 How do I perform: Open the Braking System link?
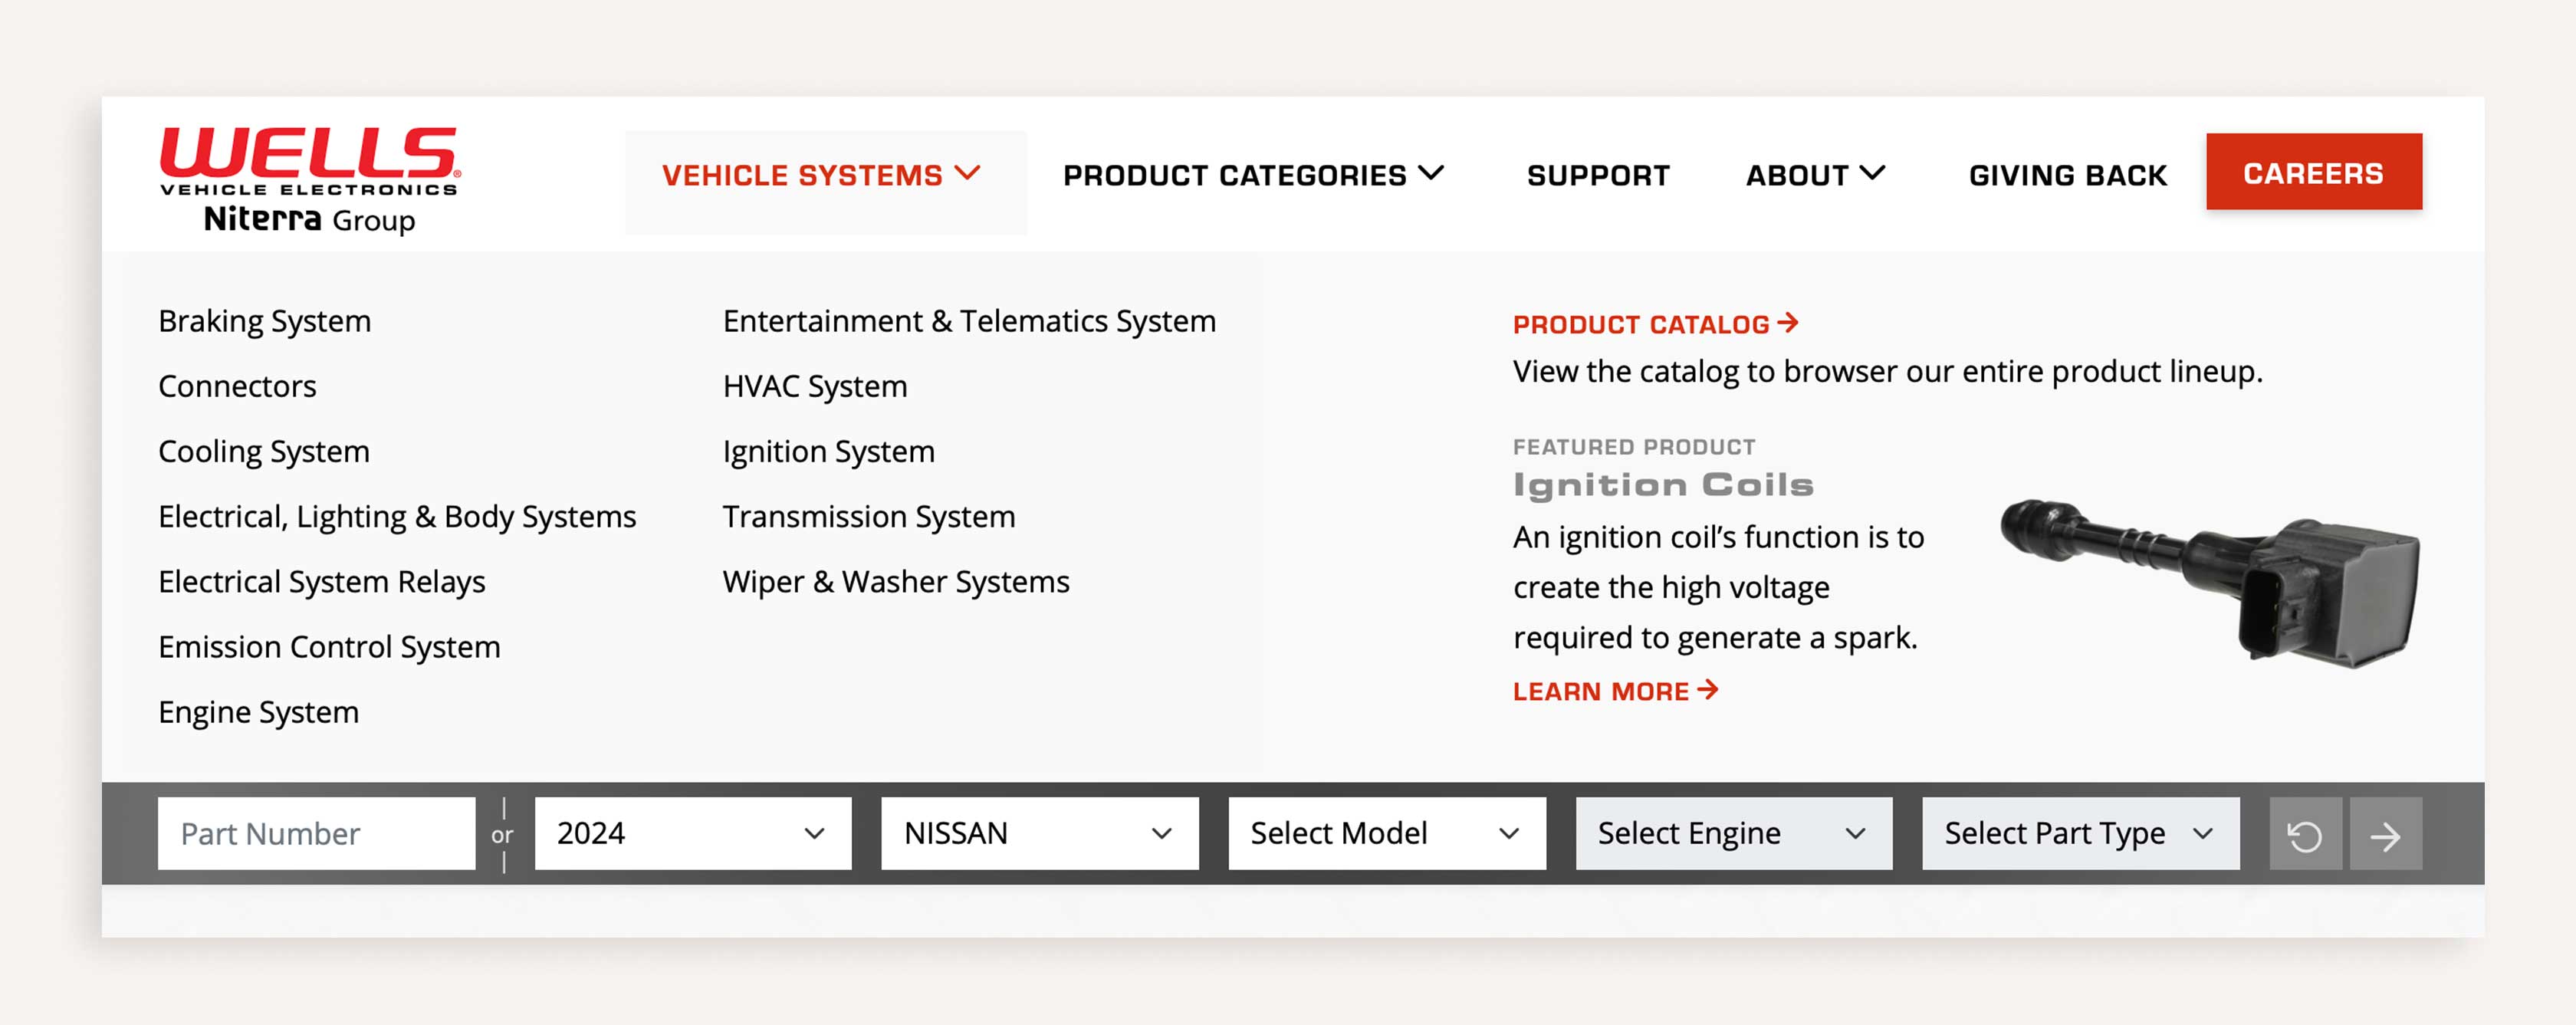coord(265,321)
